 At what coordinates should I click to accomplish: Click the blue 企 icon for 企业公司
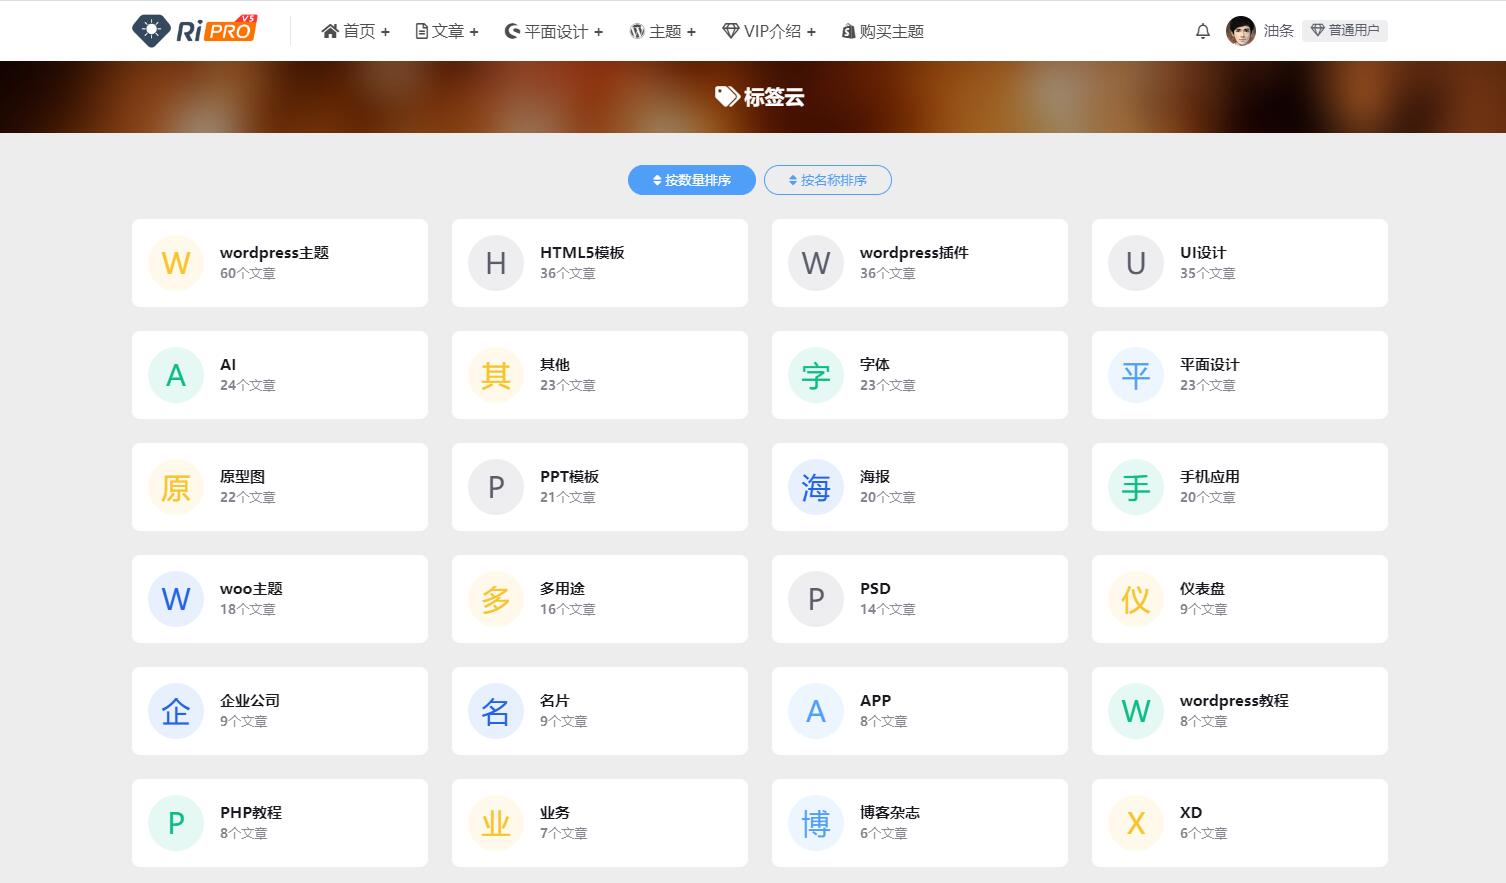[x=176, y=711]
